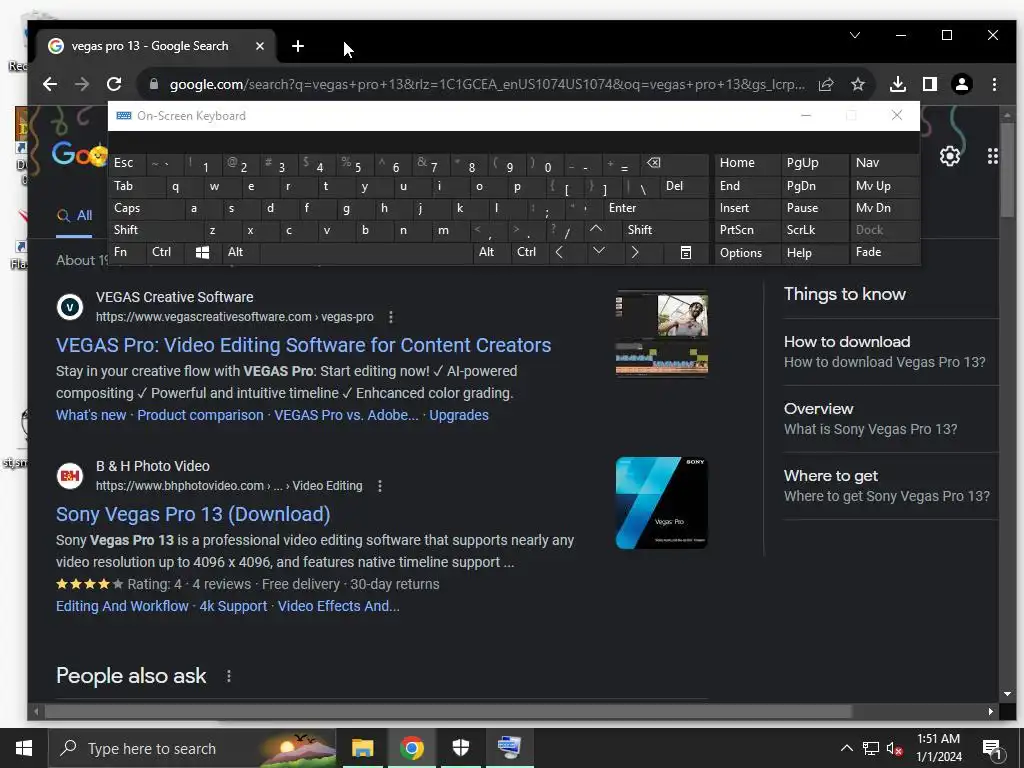
Task: Go forward in Chrome
Action: pos(82,84)
